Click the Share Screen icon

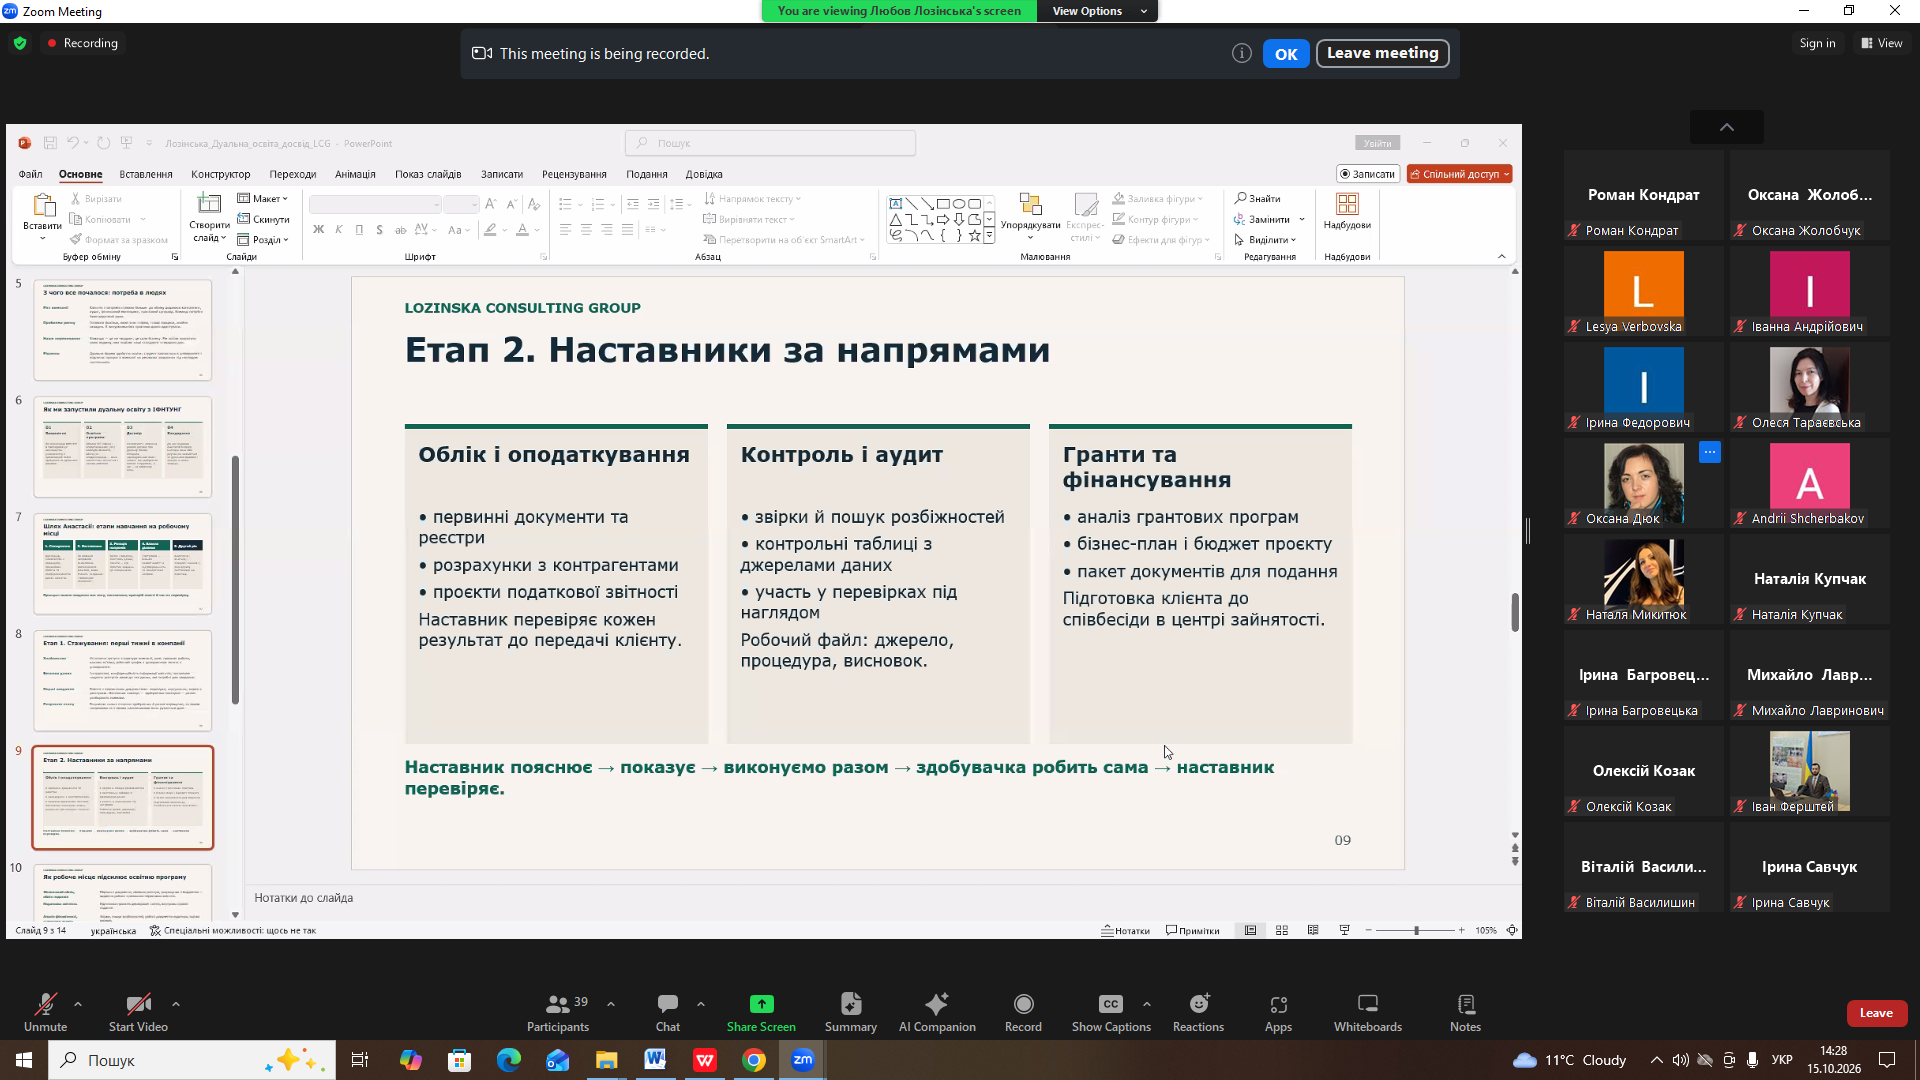click(761, 1003)
